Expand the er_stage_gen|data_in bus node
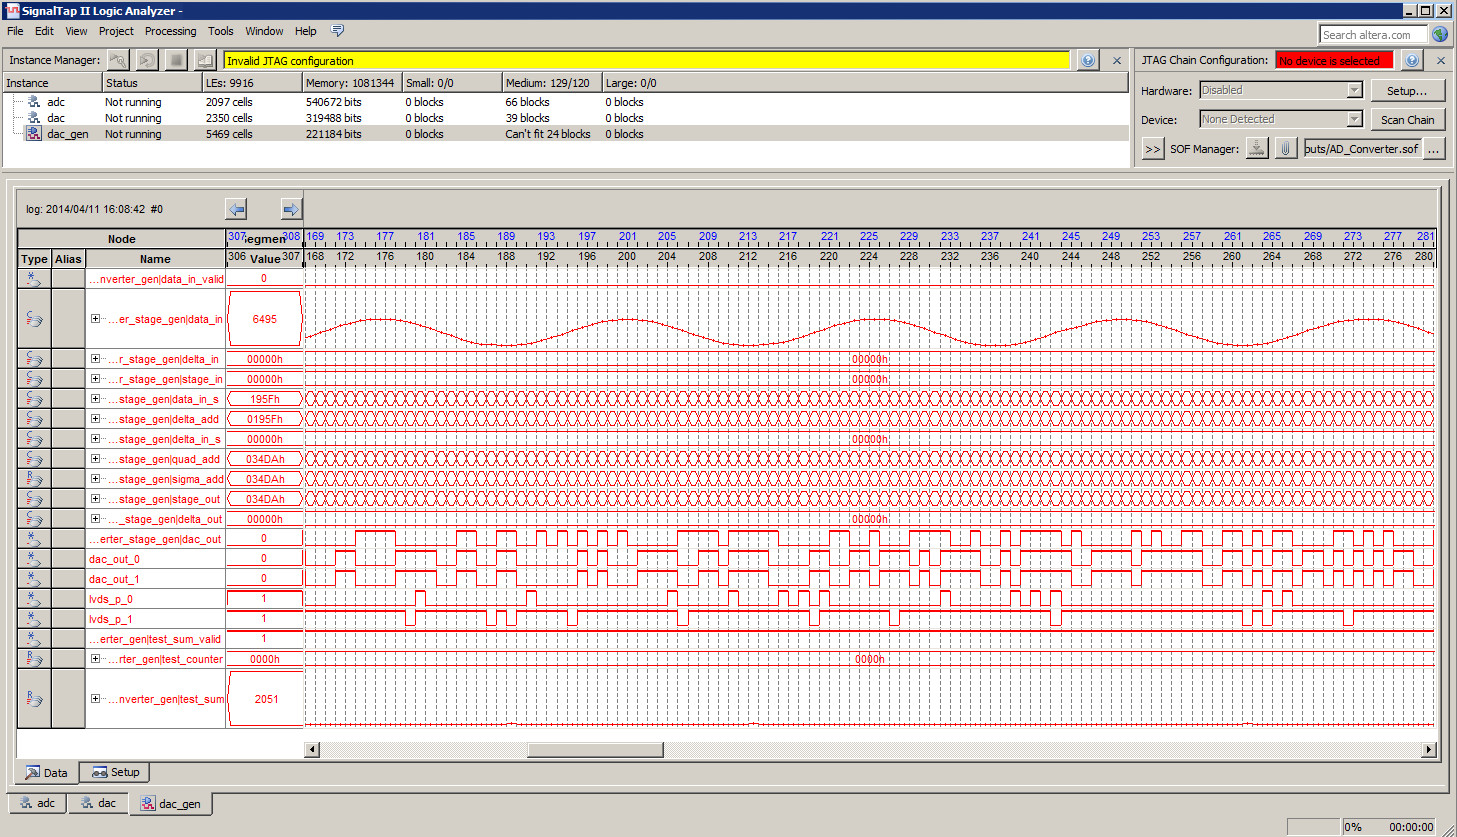The height and width of the screenshot is (837, 1457). click(x=95, y=319)
